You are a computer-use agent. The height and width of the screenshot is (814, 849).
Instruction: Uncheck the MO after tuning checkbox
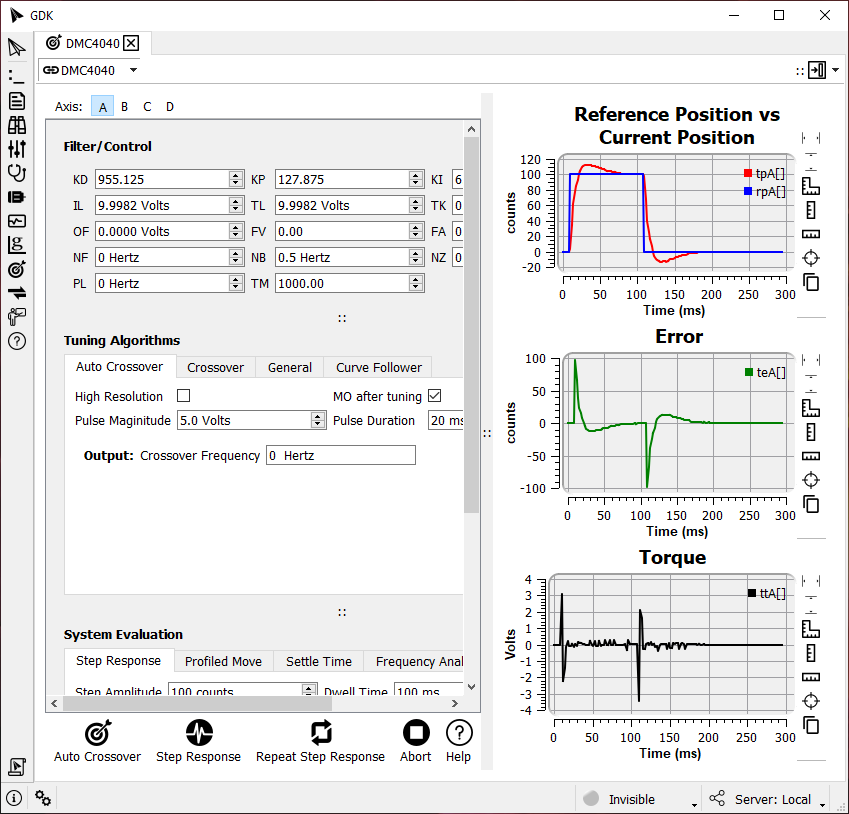(x=434, y=396)
